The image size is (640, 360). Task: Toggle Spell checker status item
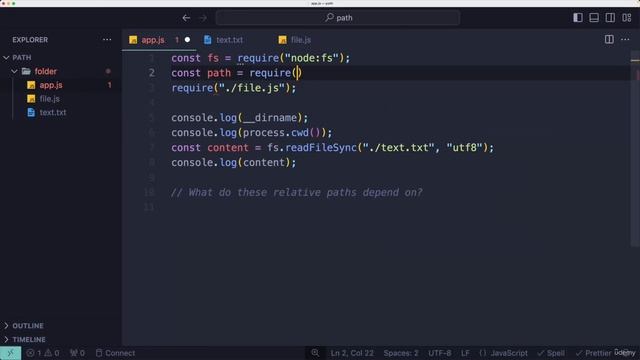click(x=551, y=353)
